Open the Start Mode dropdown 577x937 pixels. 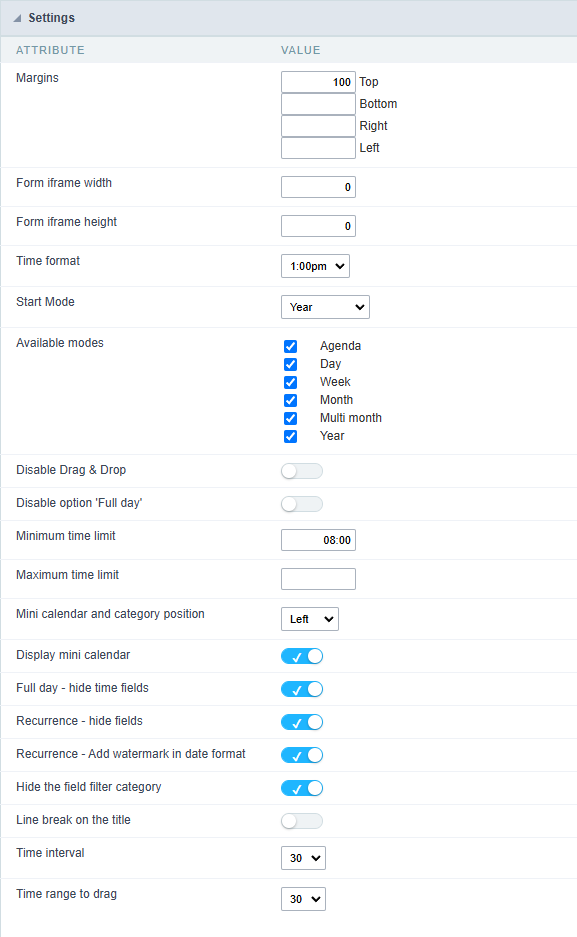325,306
